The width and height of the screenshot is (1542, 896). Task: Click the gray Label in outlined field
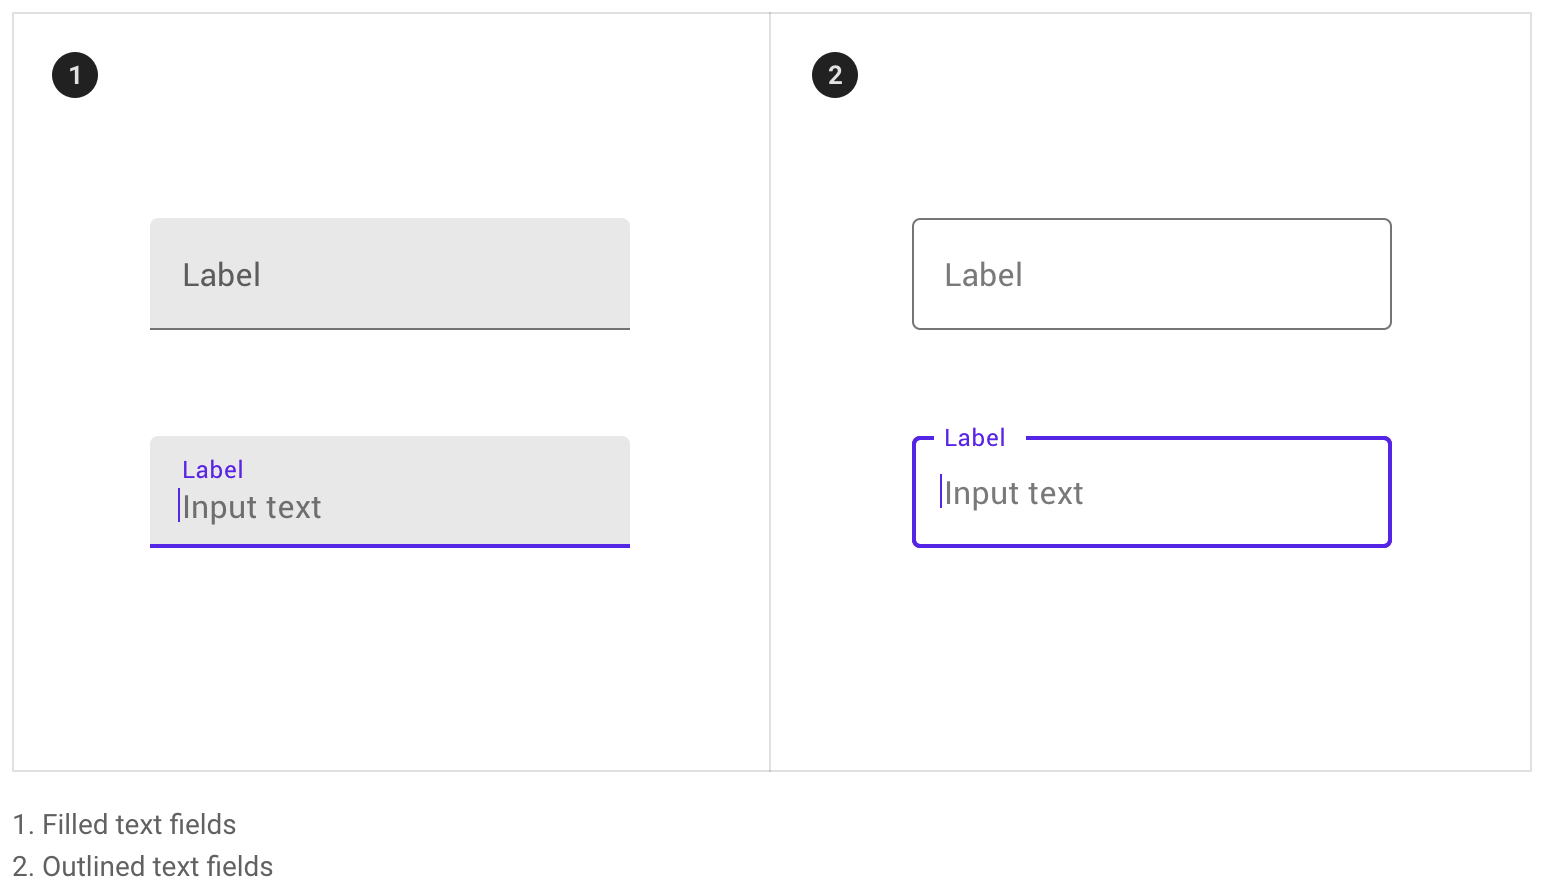point(983,275)
